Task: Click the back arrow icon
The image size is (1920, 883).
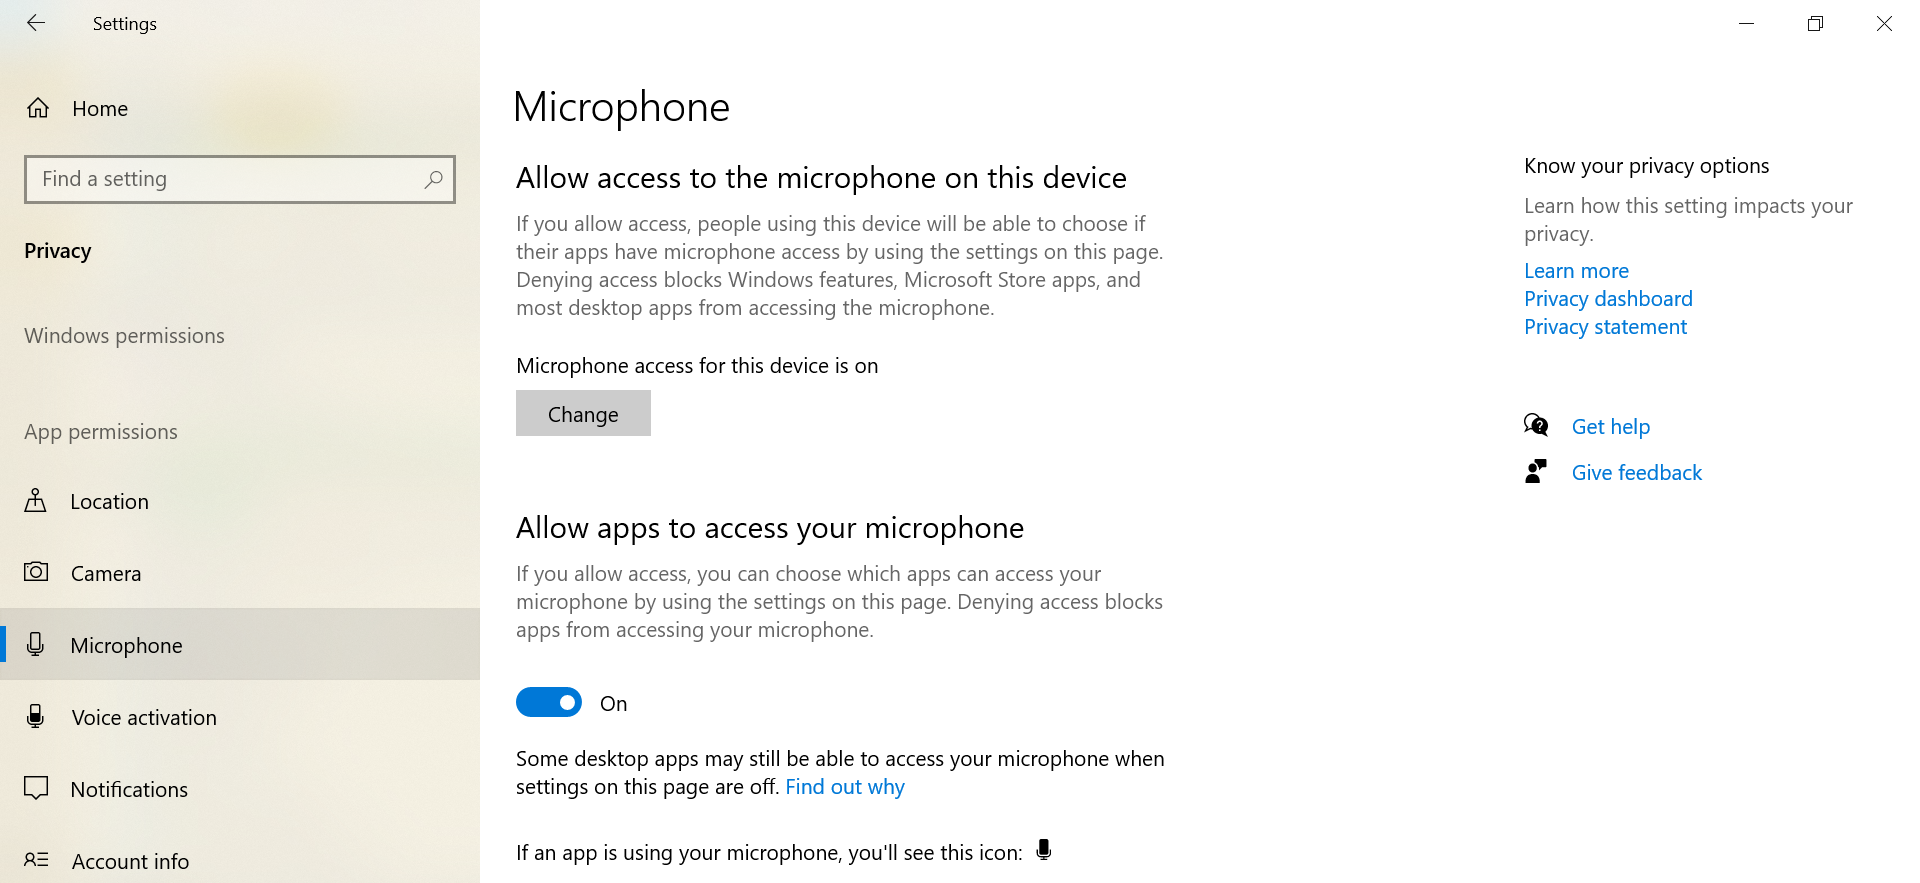Action: pyautogui.click(x=36, y=23)
